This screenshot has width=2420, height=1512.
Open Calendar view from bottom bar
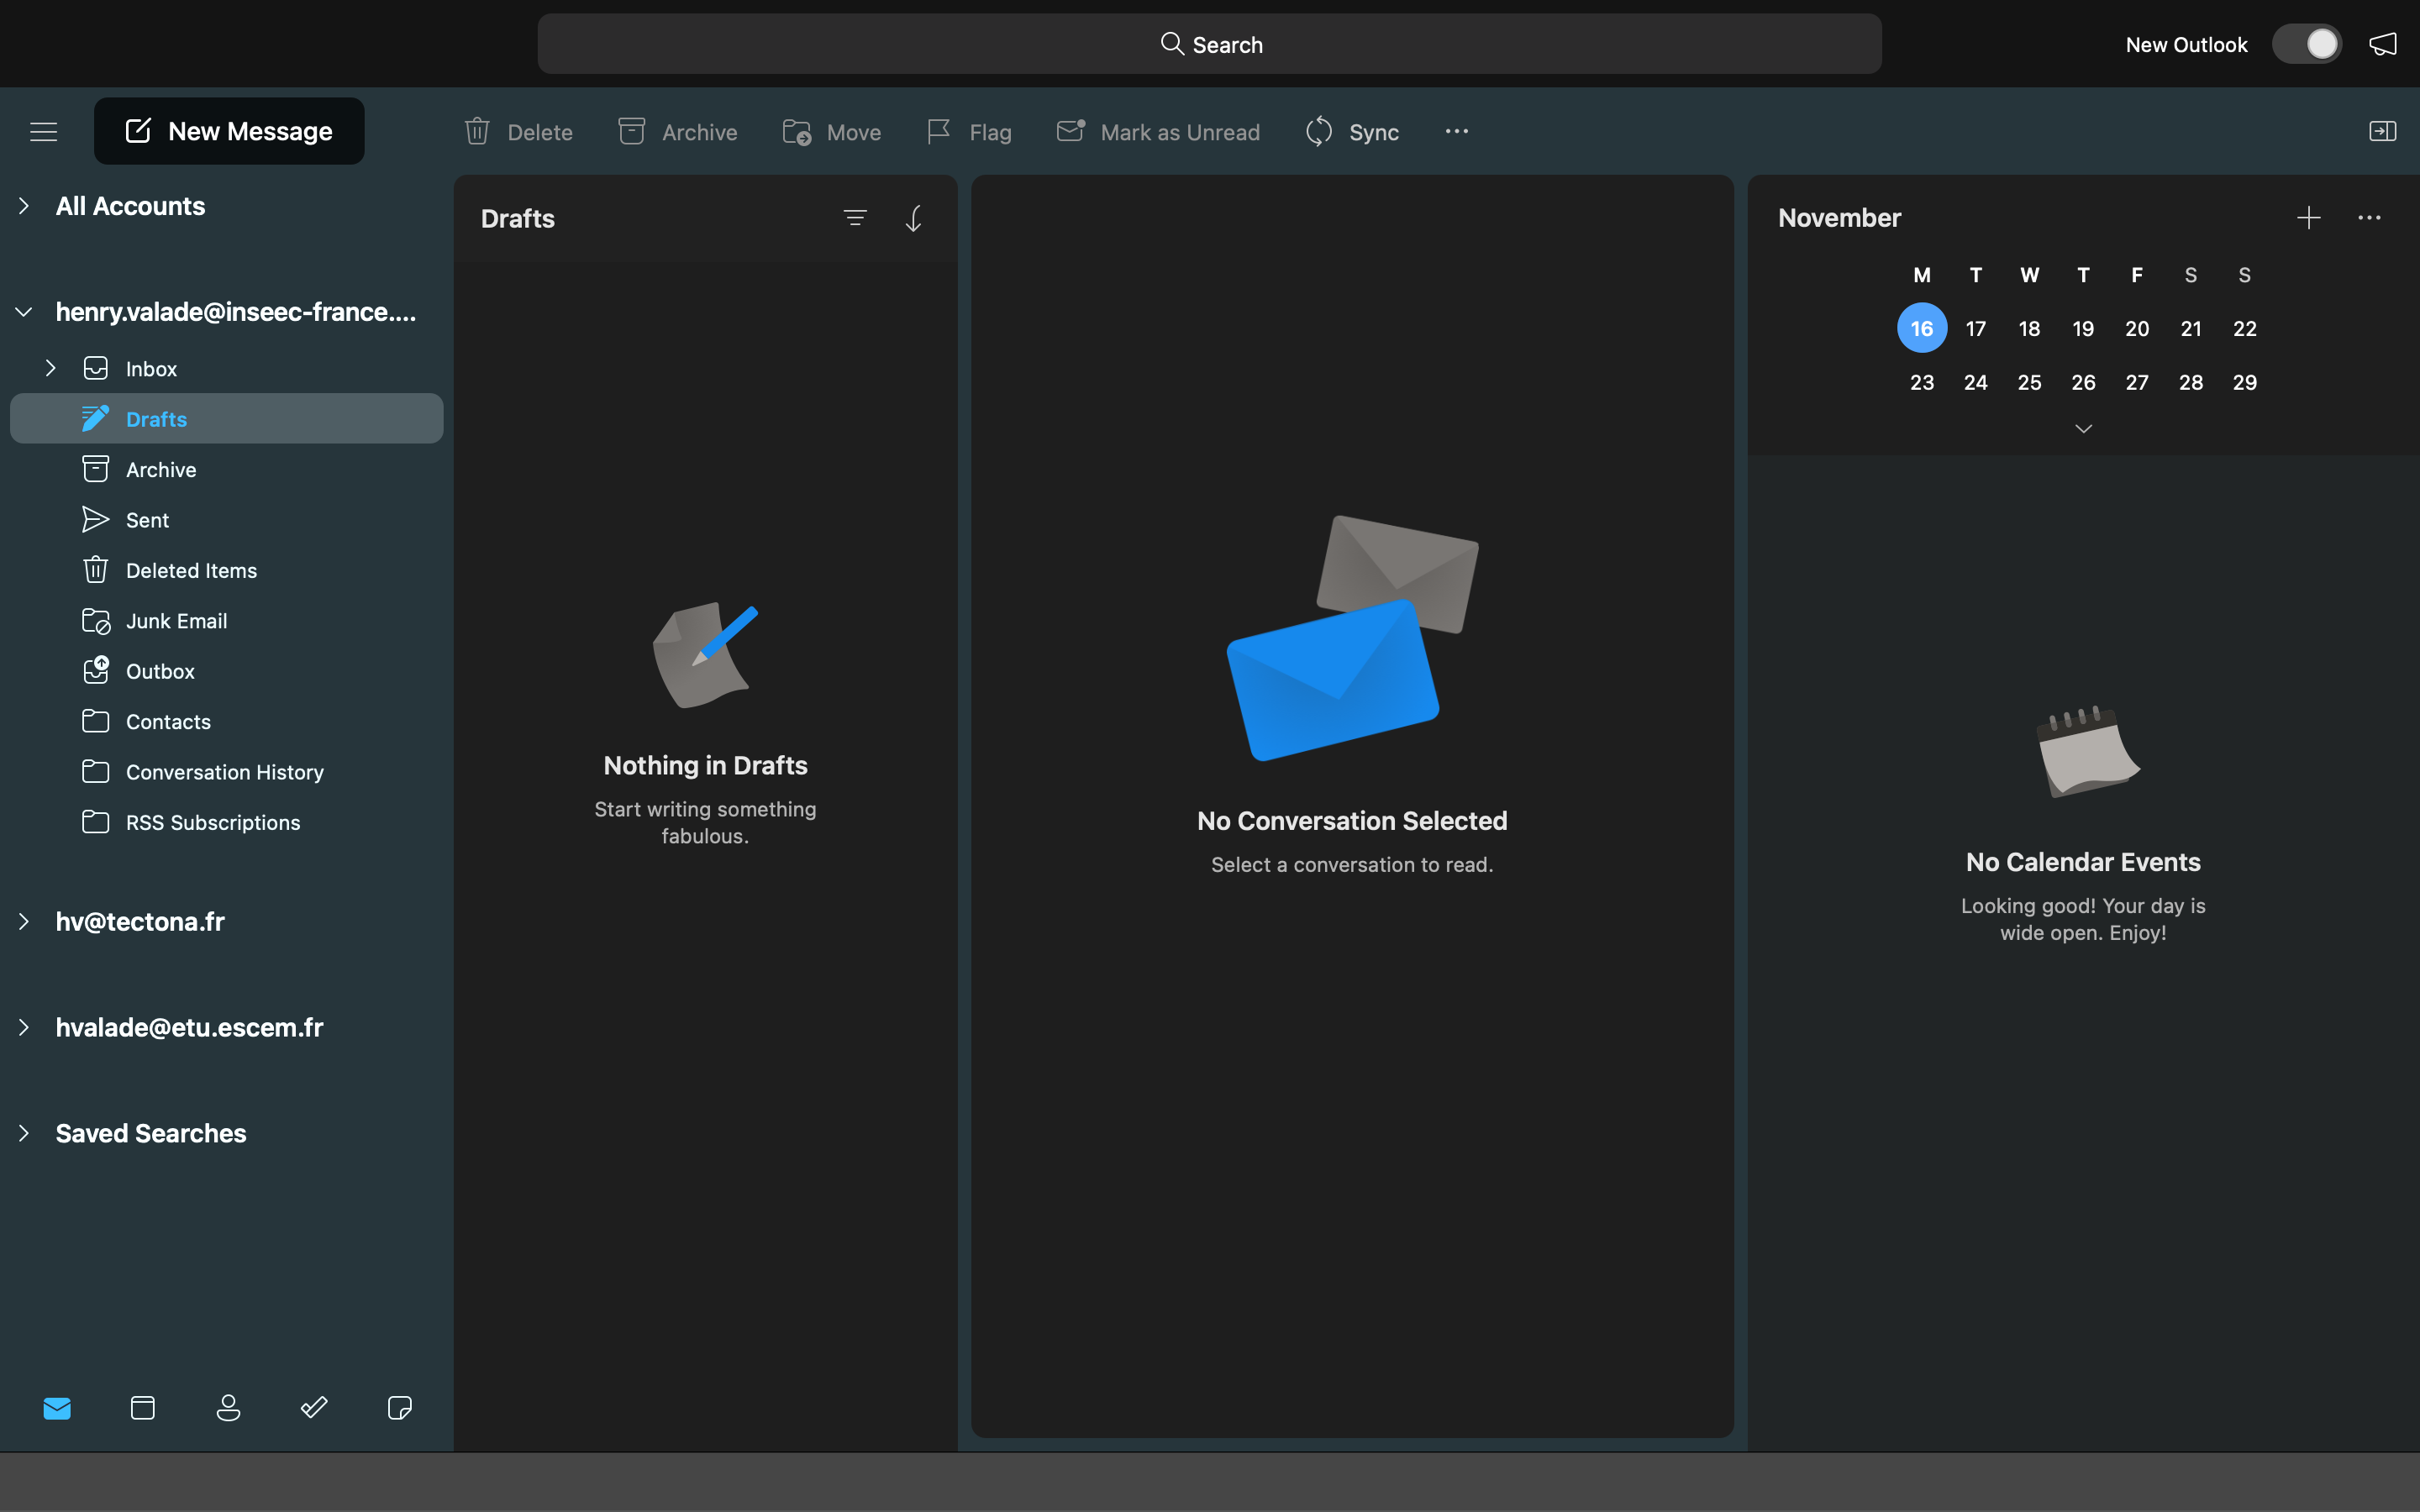click(143, 1408)
